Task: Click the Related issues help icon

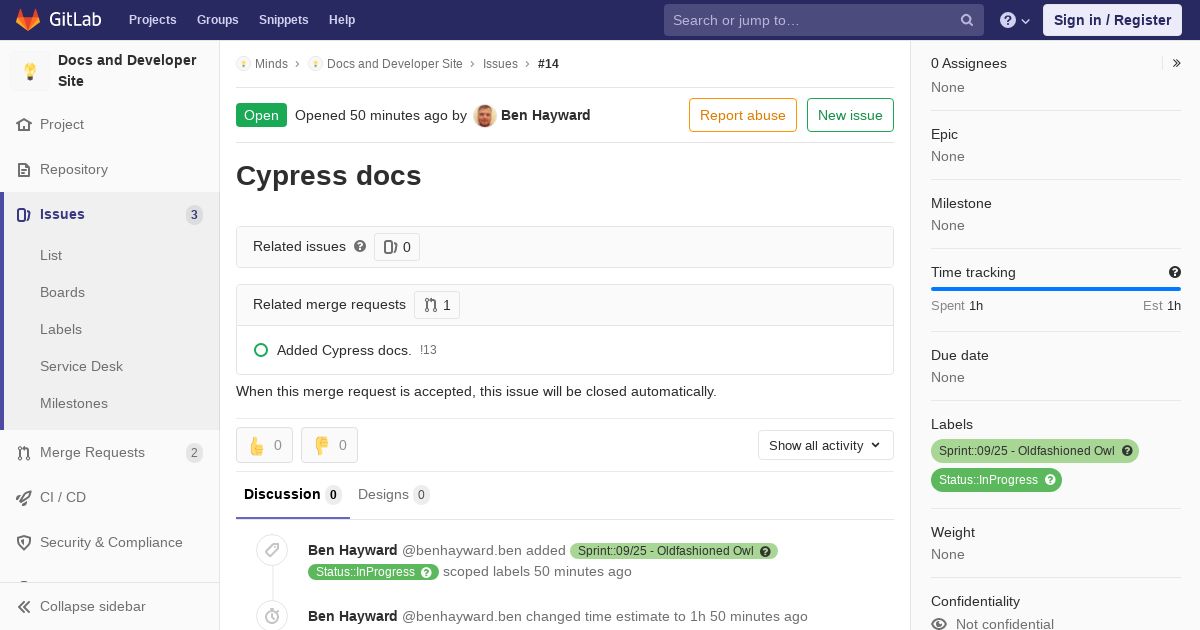Action: coord(360,246)
